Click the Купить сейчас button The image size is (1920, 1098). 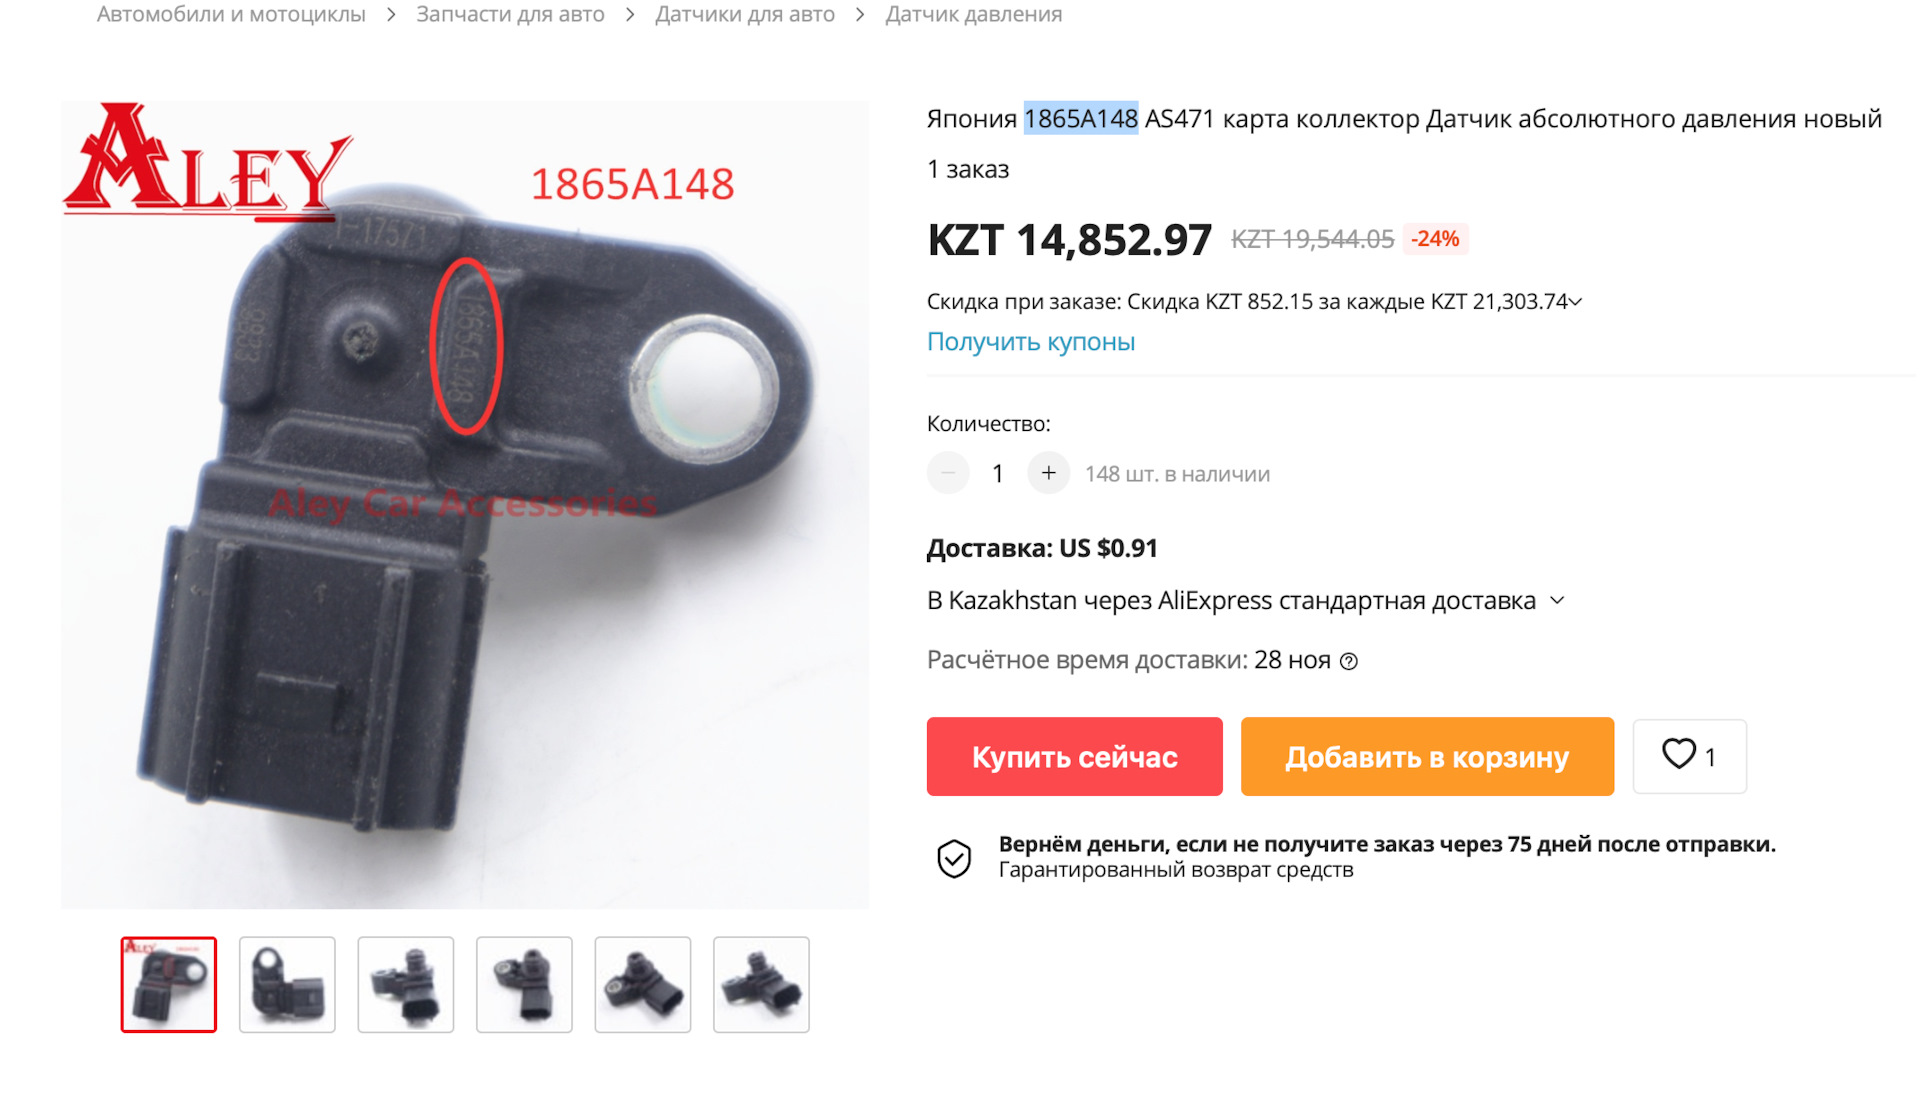[x=1074, y=756]
